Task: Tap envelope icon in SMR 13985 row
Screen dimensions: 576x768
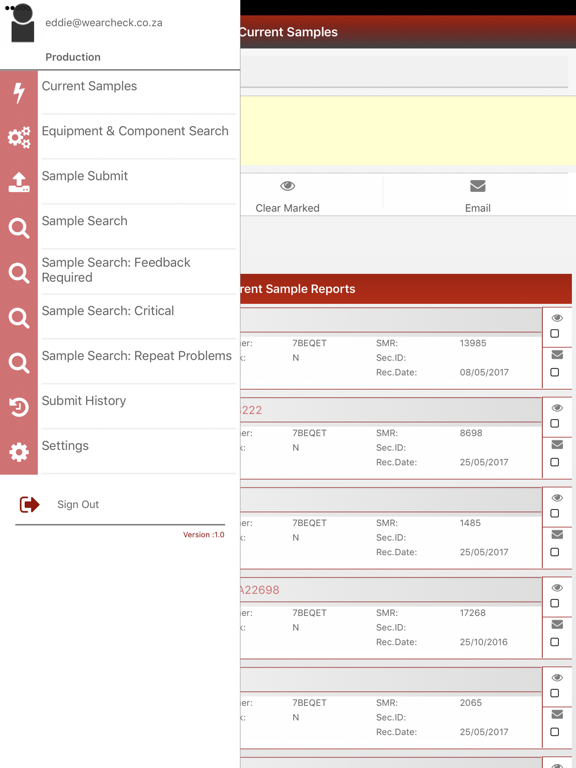Action: [x=557, y=355]
